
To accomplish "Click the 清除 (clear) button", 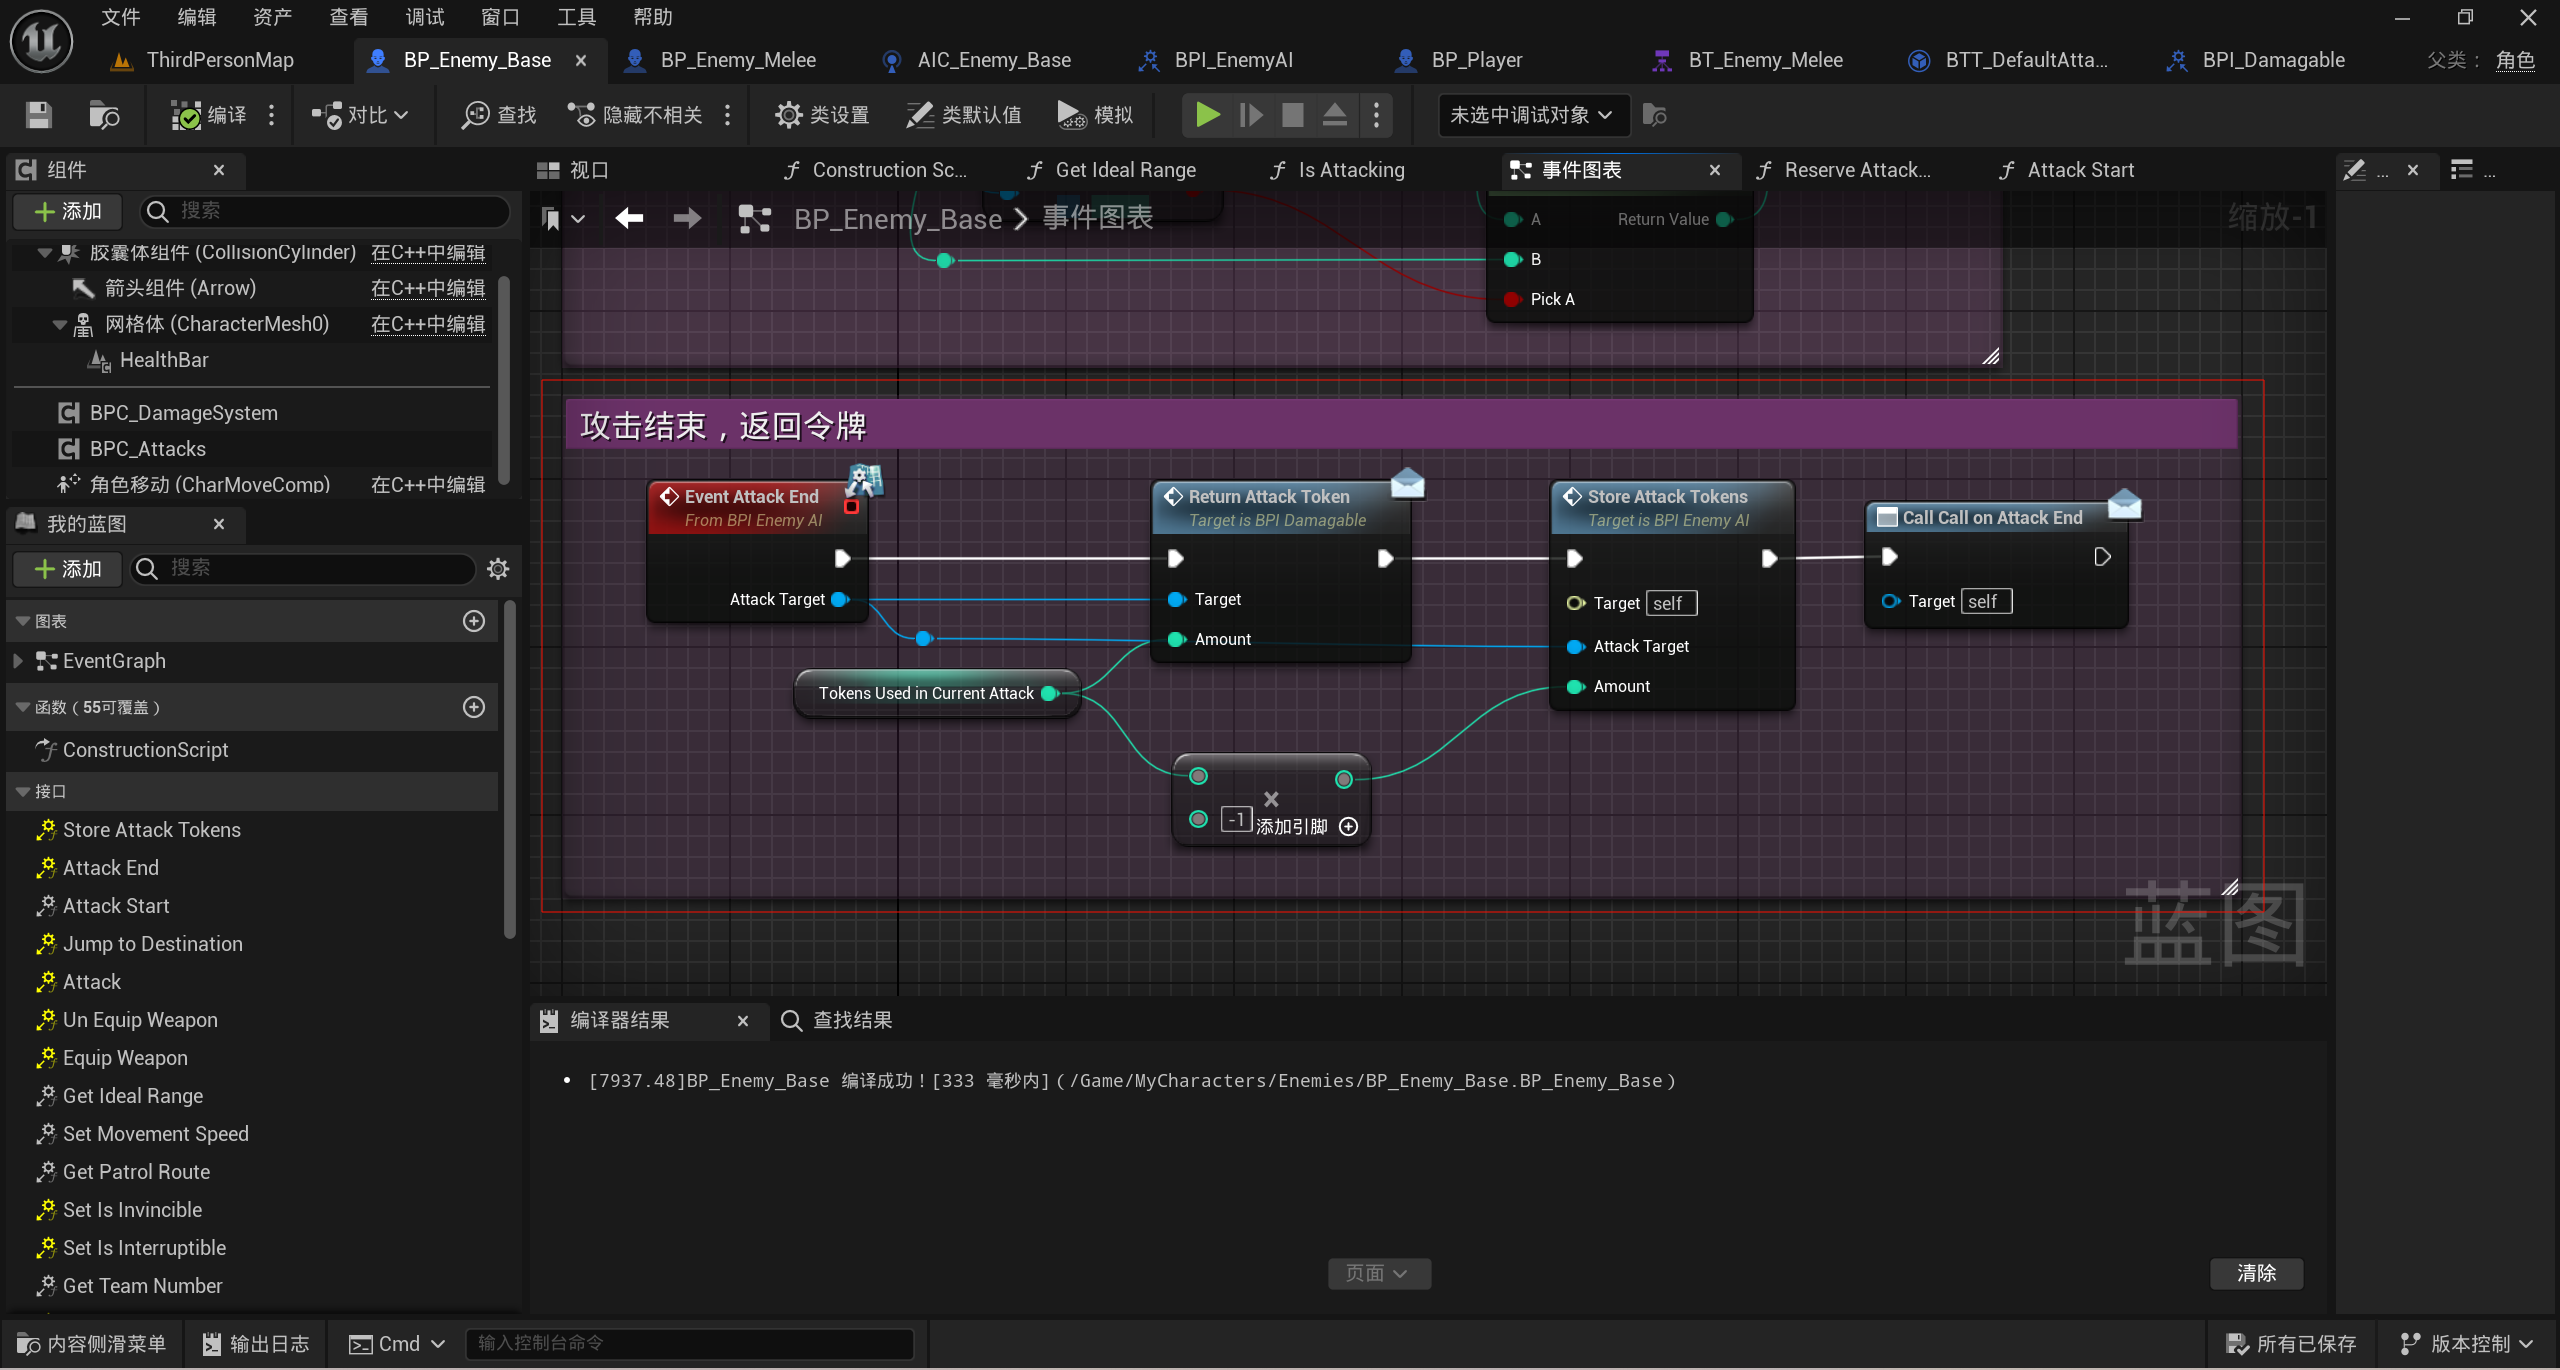I will click(x=2255, y=1273).
